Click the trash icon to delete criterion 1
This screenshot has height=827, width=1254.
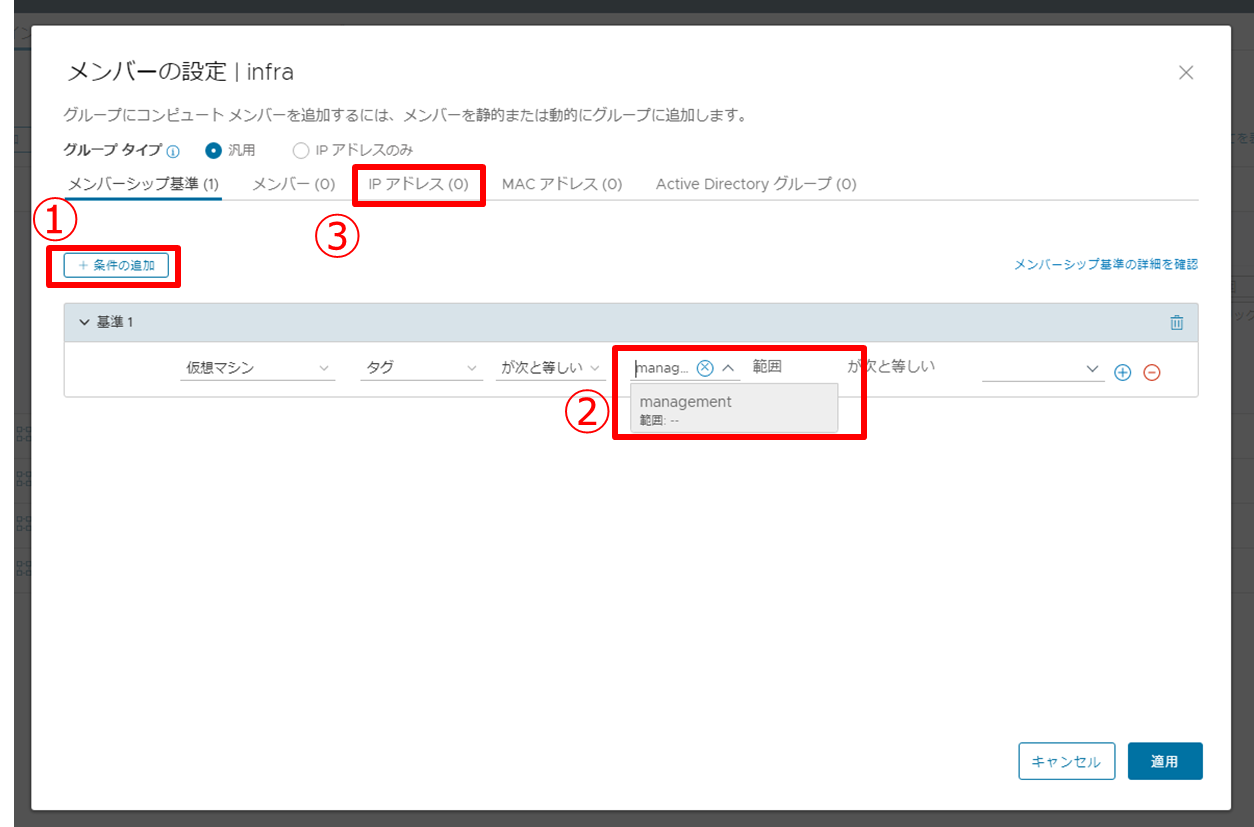tap(1176, 322)
